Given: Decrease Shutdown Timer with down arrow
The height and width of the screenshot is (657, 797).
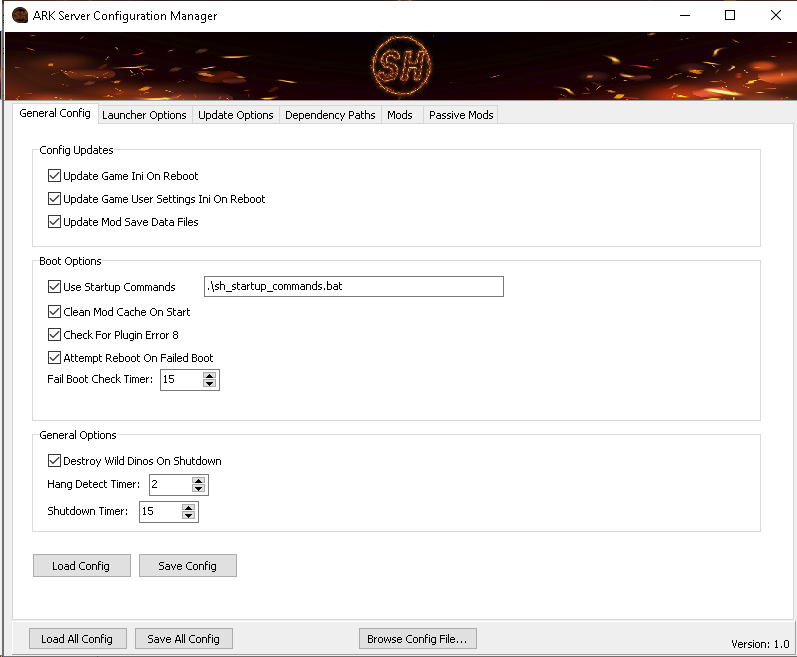Looking at the screenshot, I should pyautogui.click(x=188, y=516).
